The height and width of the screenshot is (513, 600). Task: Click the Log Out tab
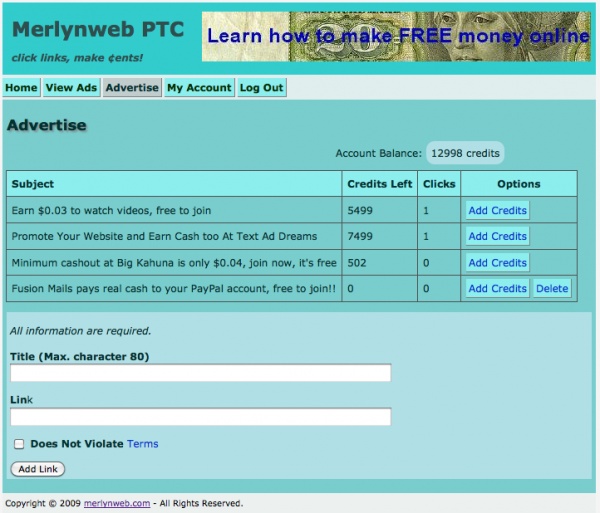tap(261, 88)
